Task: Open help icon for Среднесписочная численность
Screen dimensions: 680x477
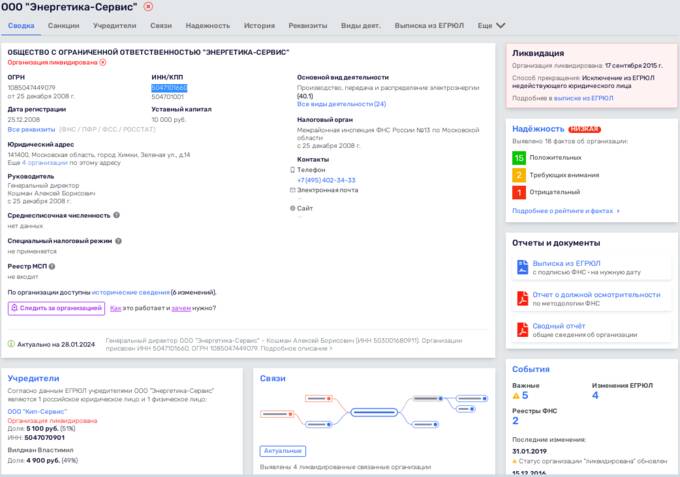Action: (x=117, y=215)
